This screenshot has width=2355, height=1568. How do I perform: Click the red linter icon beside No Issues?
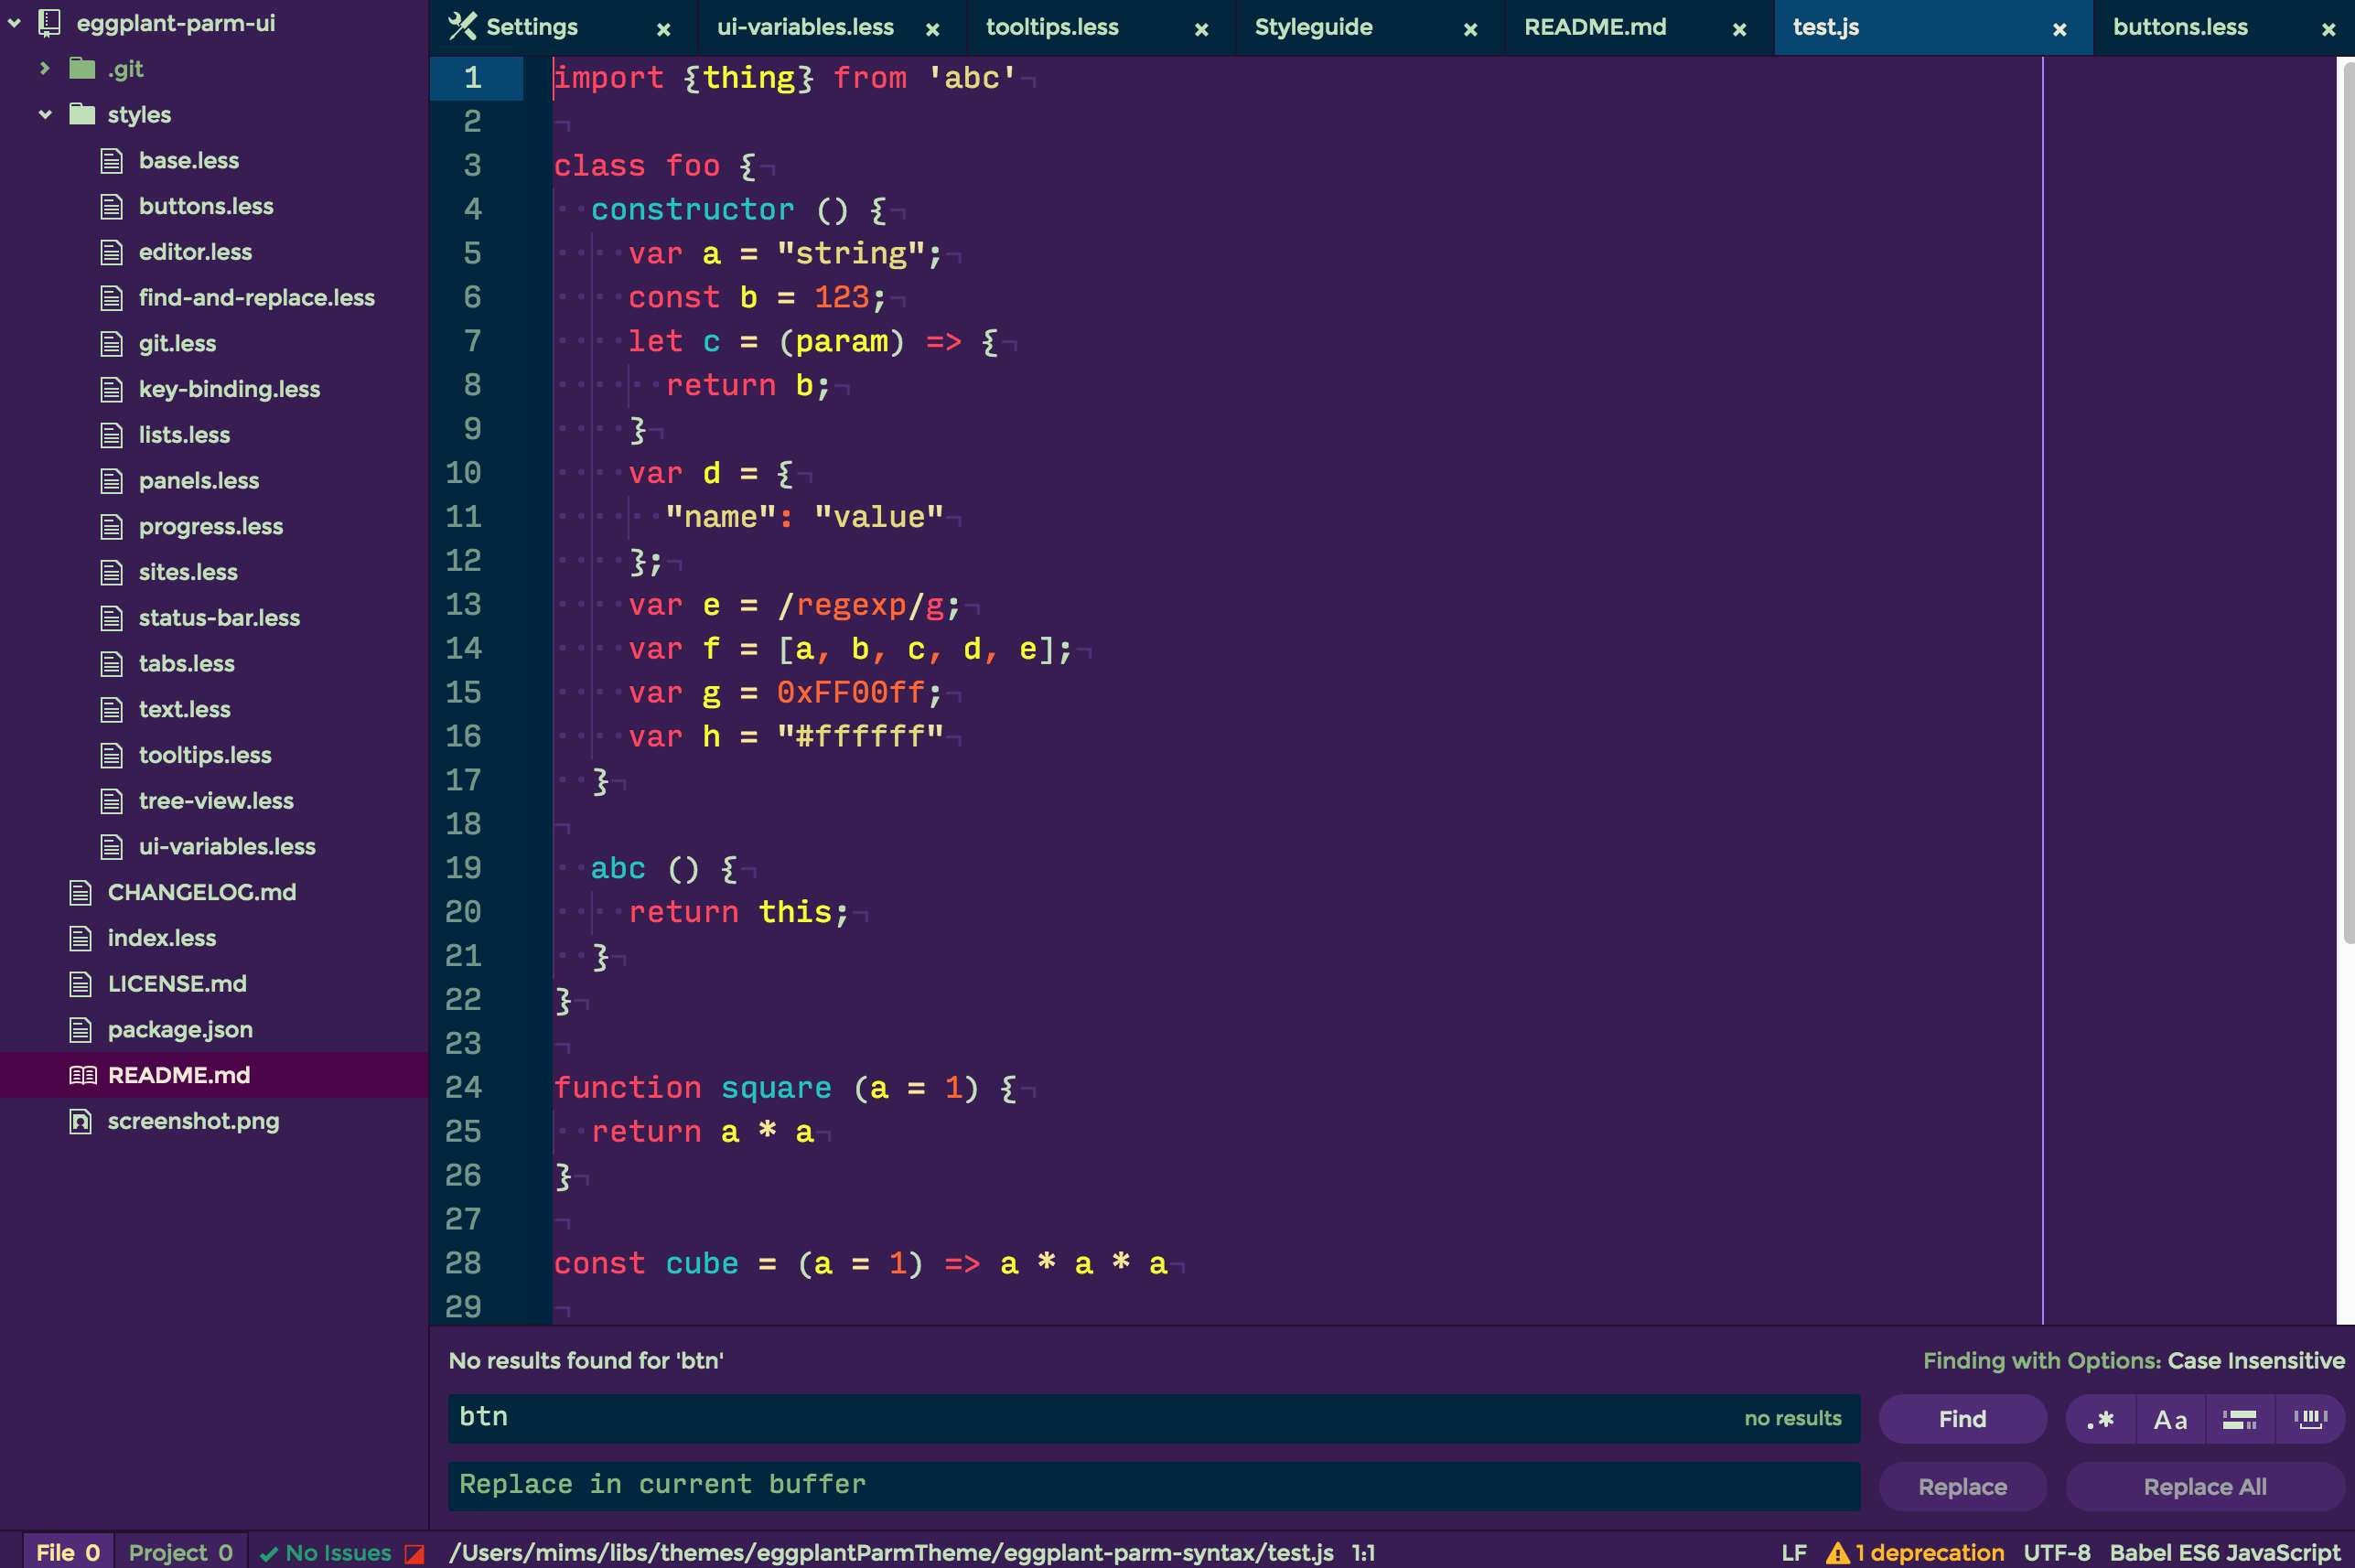click(414, 1553)
